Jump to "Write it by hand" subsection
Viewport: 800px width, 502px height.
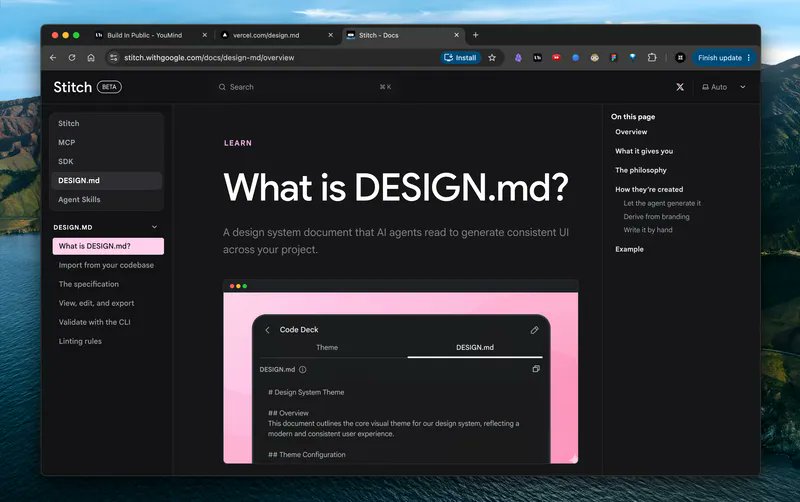tap(648, 230)
